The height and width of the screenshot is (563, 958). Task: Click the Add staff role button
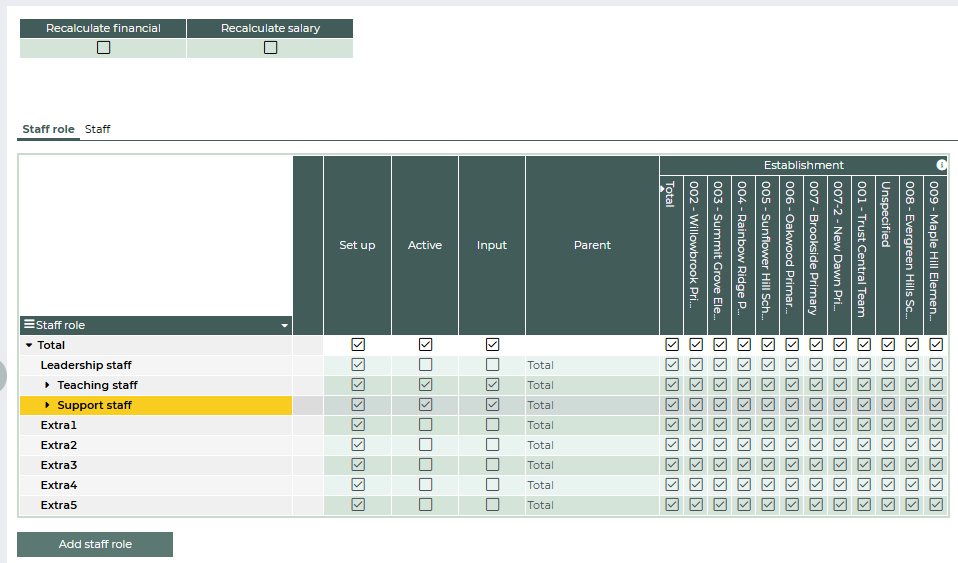point(95,544)
